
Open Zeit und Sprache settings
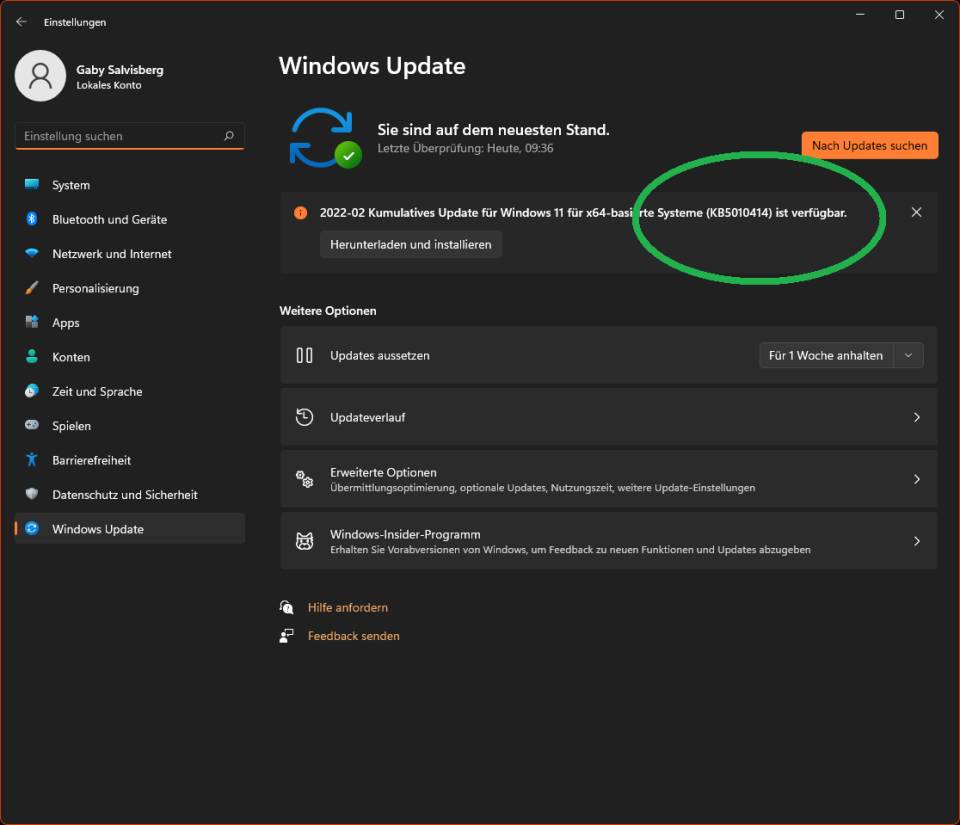(x=130, y=391)
